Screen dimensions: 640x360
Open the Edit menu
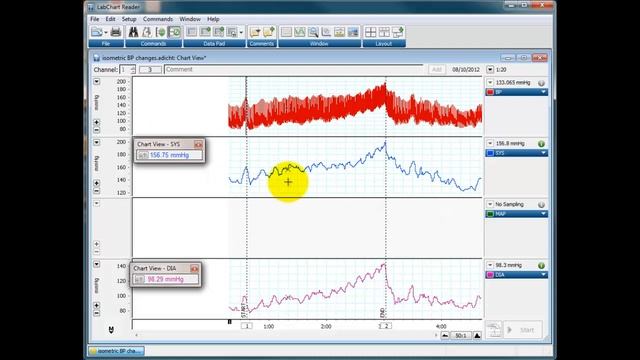110,19
